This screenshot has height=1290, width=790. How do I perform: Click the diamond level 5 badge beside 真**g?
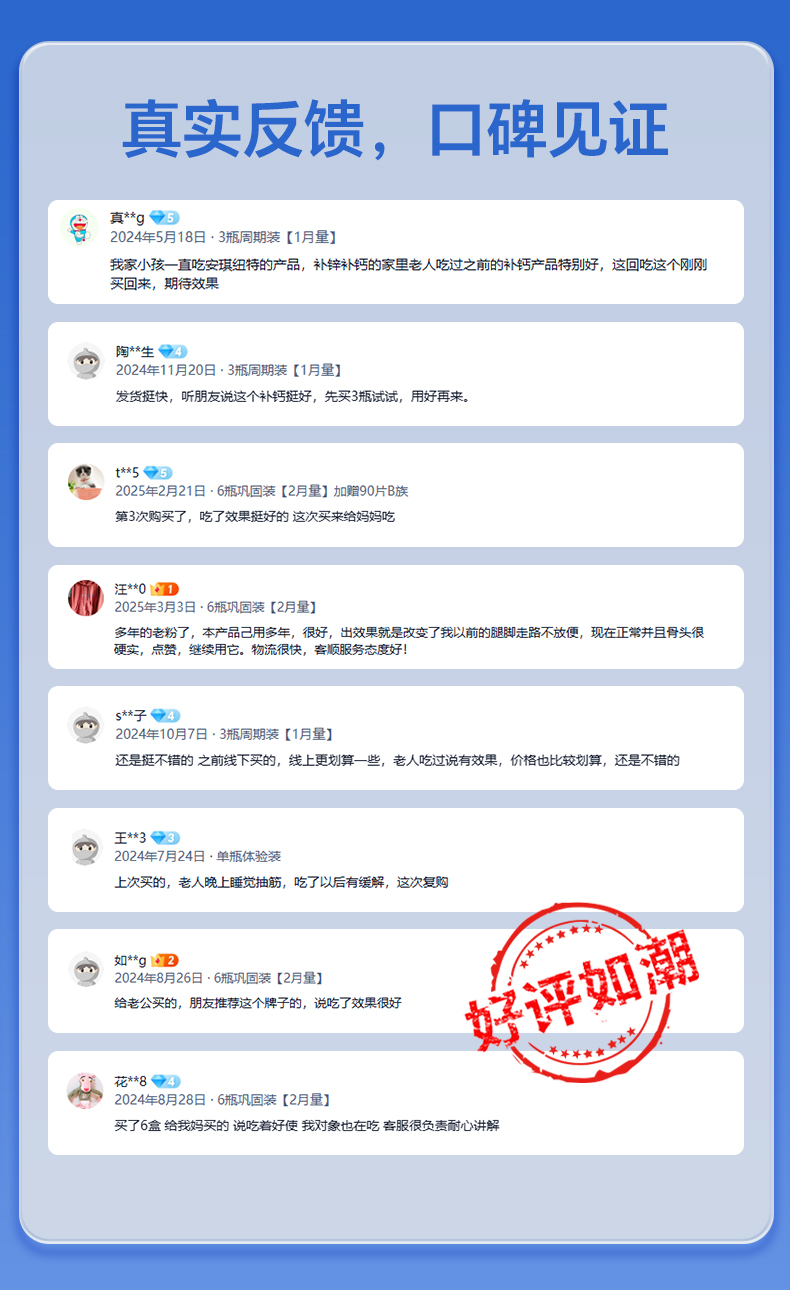[x=164, y=218]
